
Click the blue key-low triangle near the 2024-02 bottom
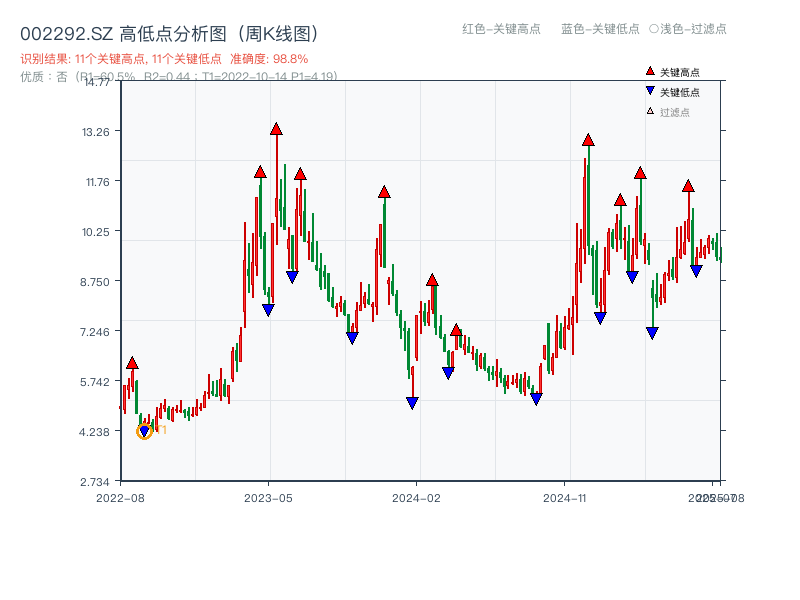413,402
